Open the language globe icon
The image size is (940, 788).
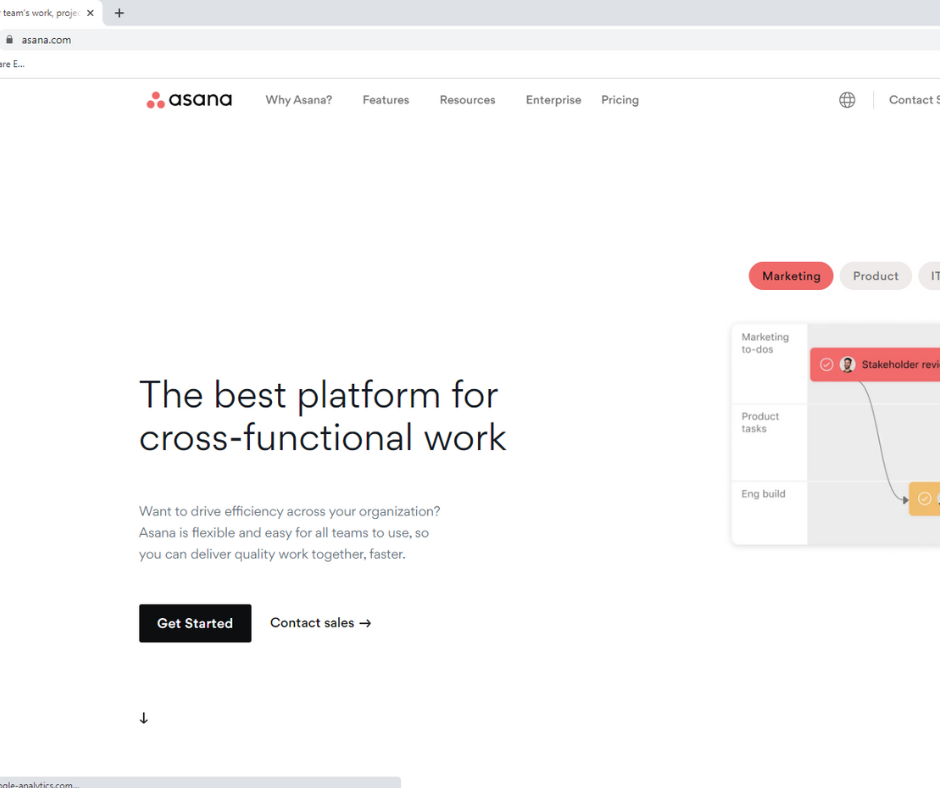pyautogui.click(x=847, y=100)
